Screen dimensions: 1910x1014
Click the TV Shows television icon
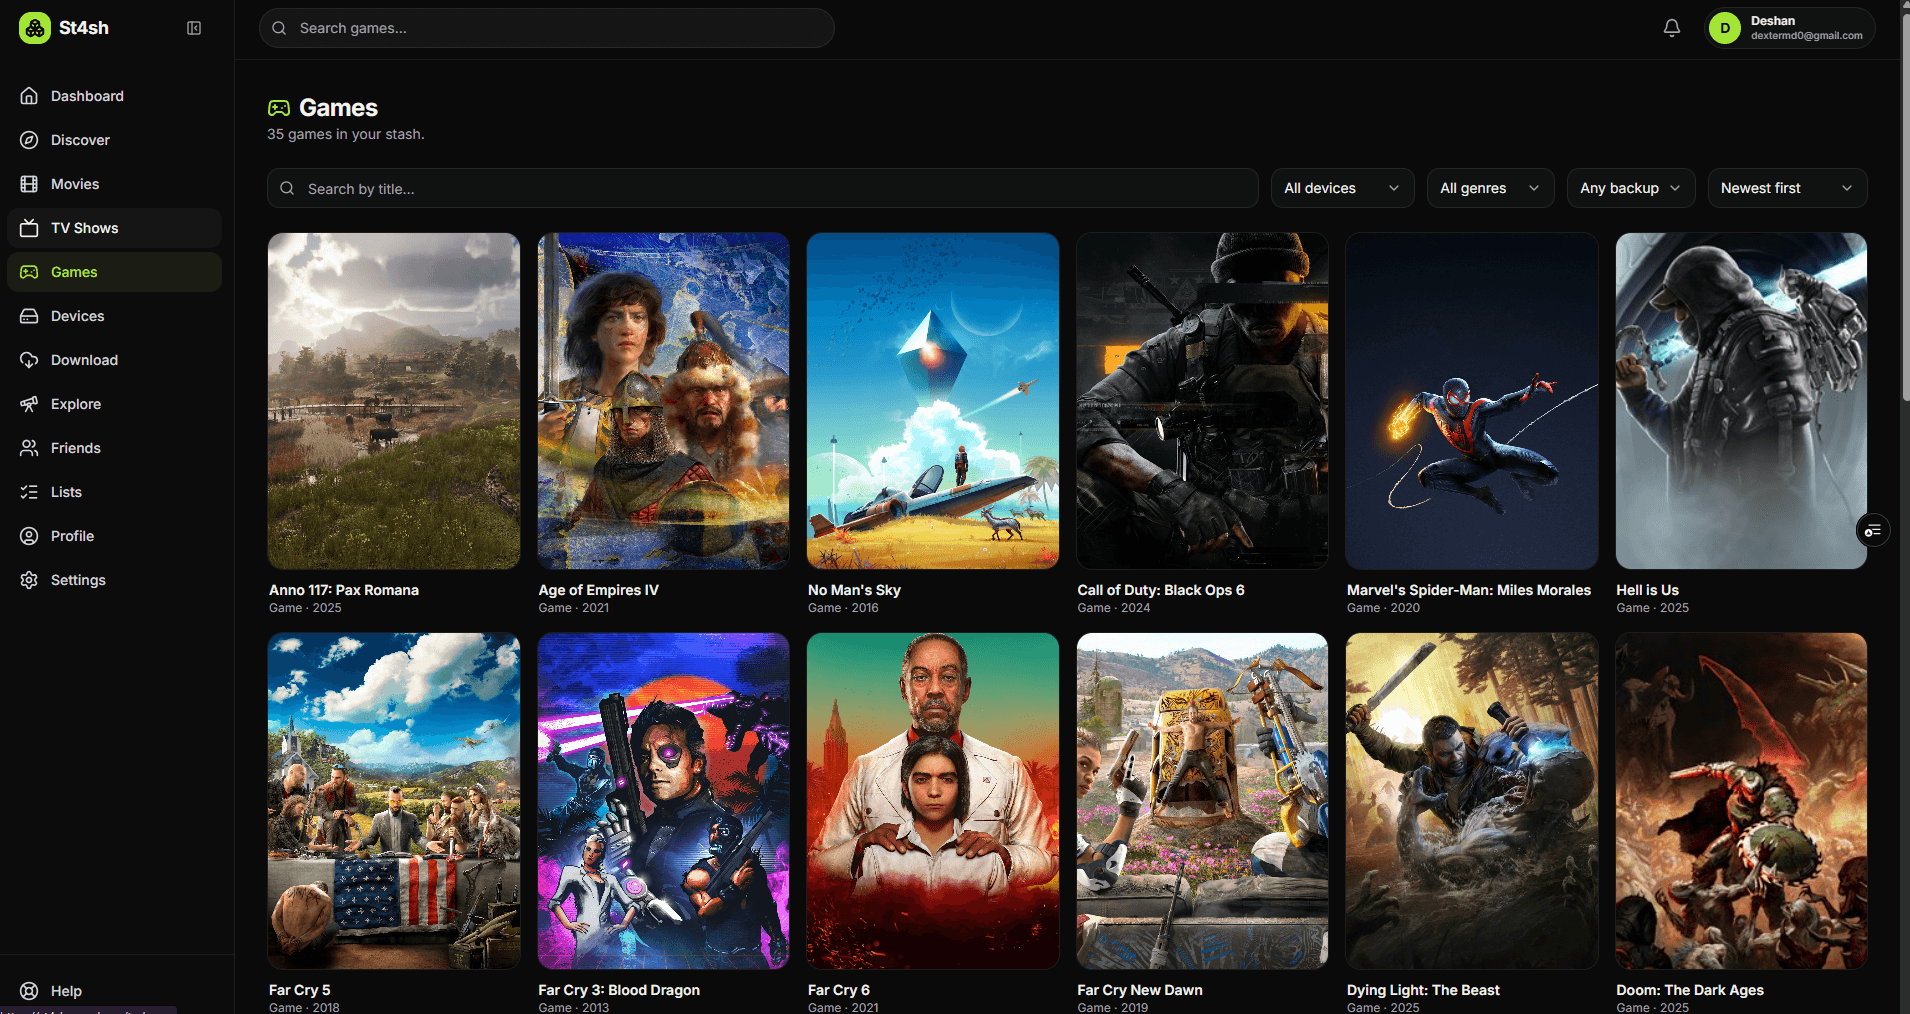click(x=29, y=228)
